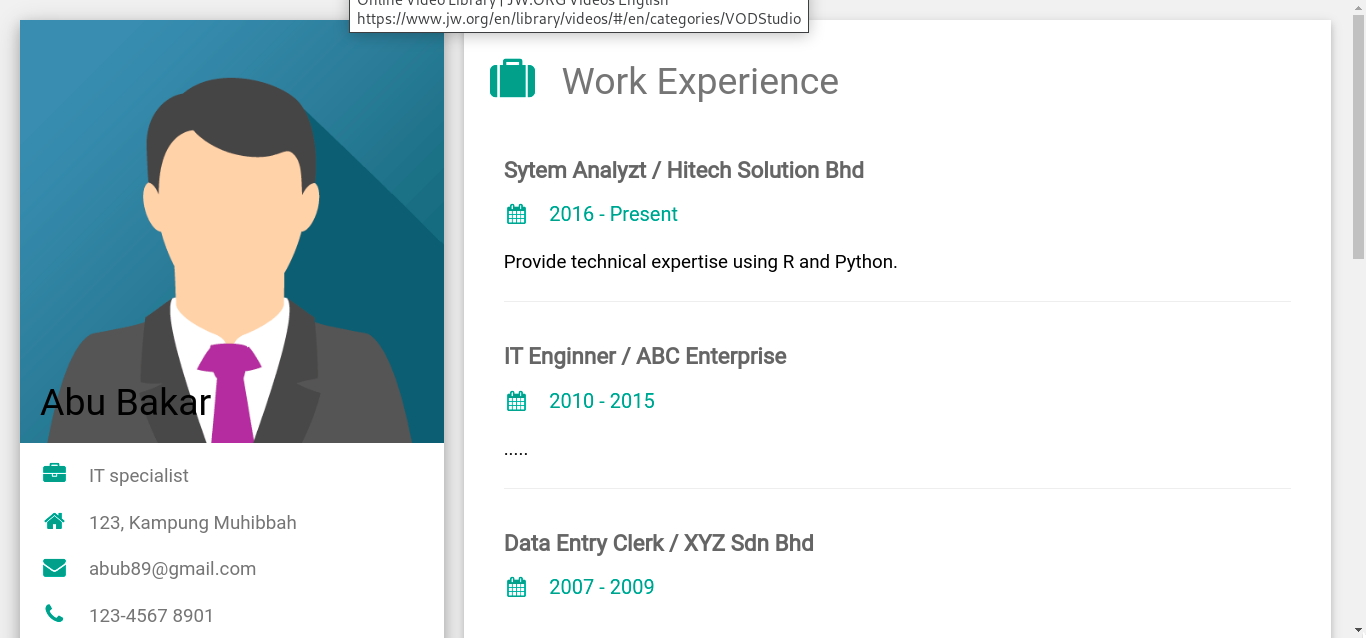Click Sytem Analyzt / Hitech Solution Bhd title
This screenshot has width=1366, height=638.
click(684, 170)
